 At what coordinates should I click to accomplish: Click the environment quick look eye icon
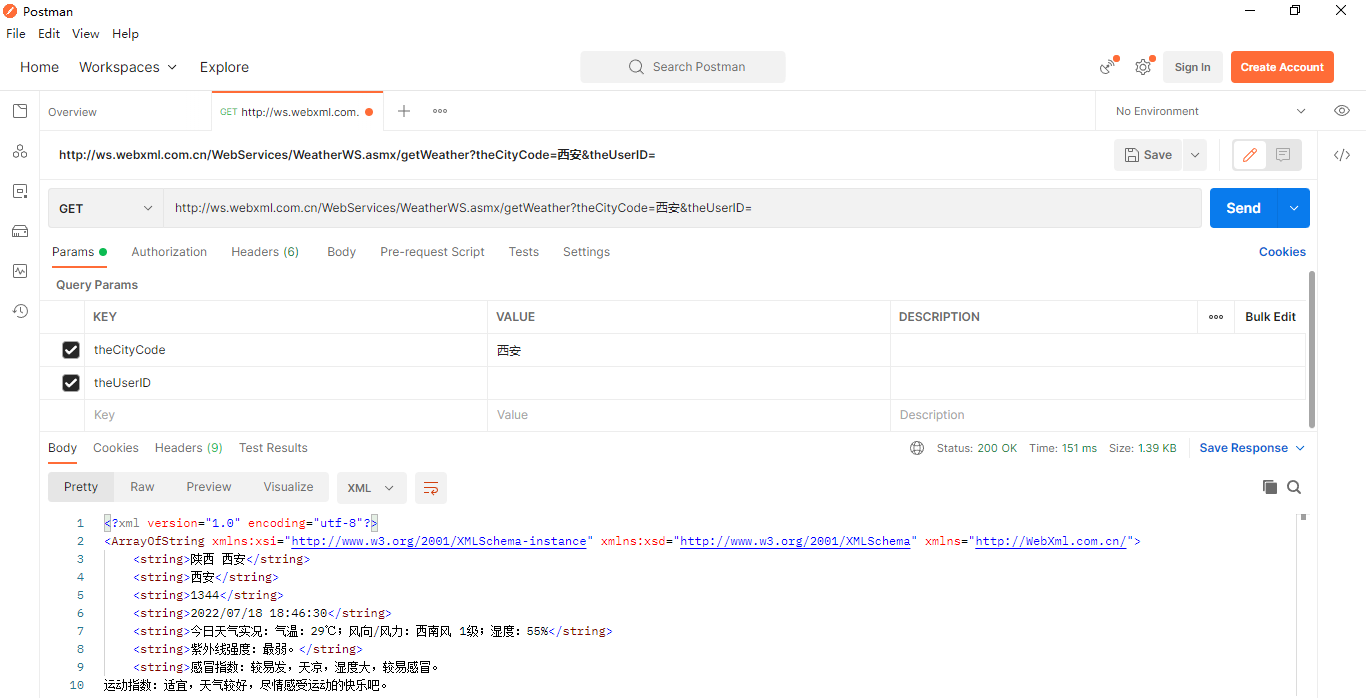1342,111
